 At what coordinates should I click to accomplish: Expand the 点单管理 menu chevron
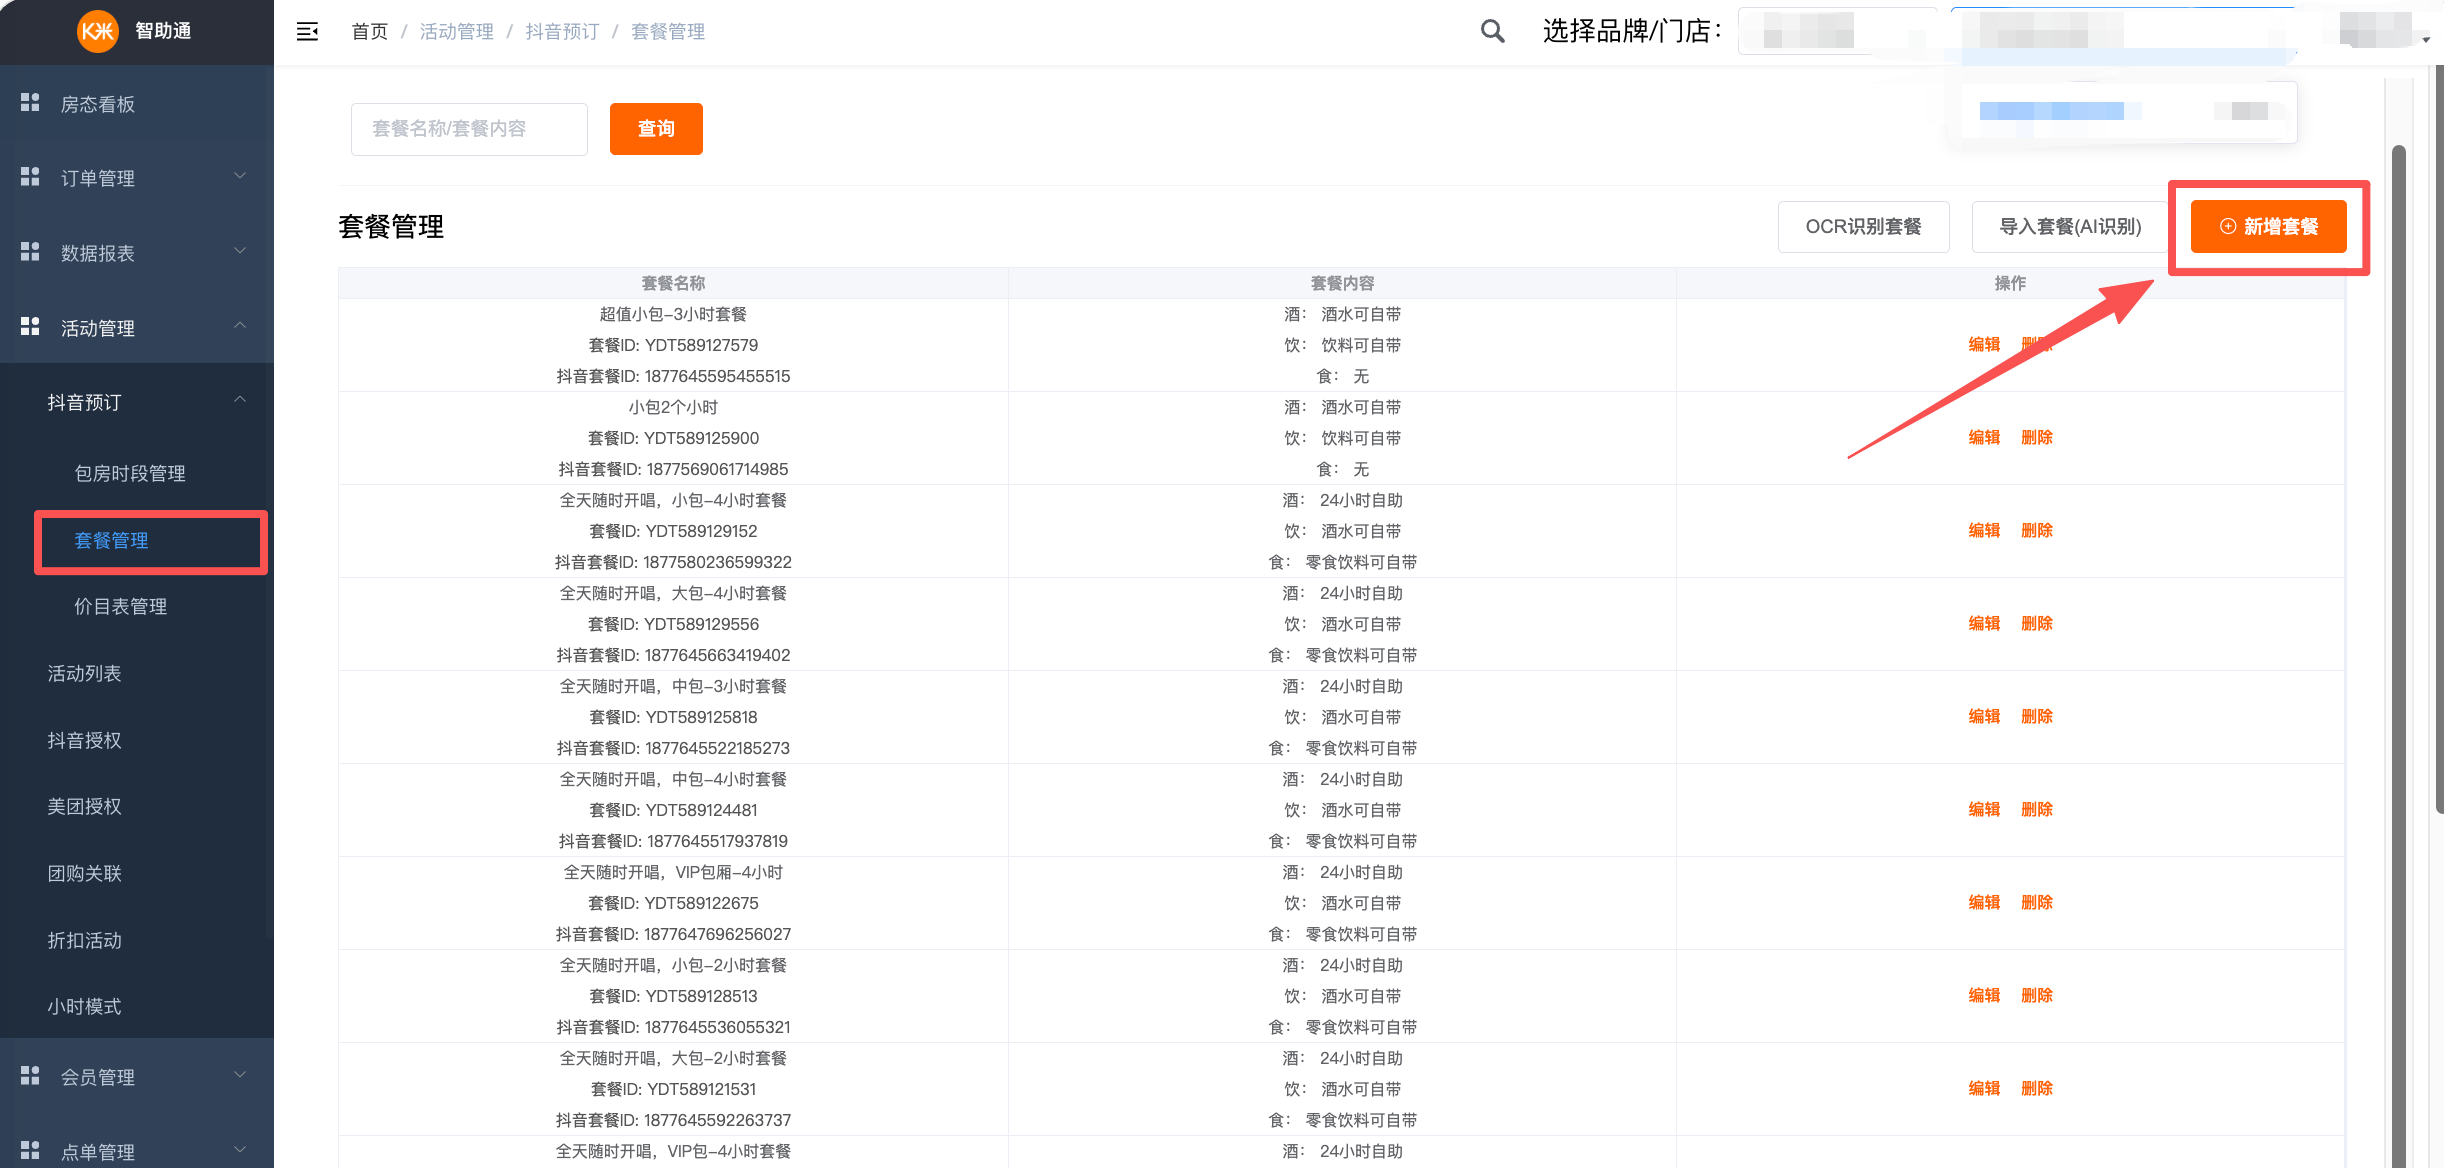click(240, 1150)
